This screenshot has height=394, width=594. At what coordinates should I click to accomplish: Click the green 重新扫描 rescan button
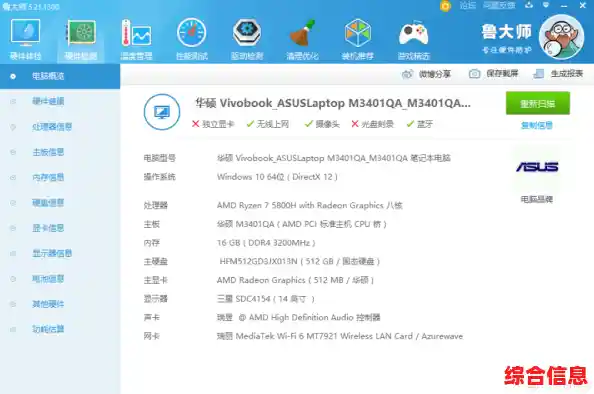pyautogui.click(x=538, y=103)
